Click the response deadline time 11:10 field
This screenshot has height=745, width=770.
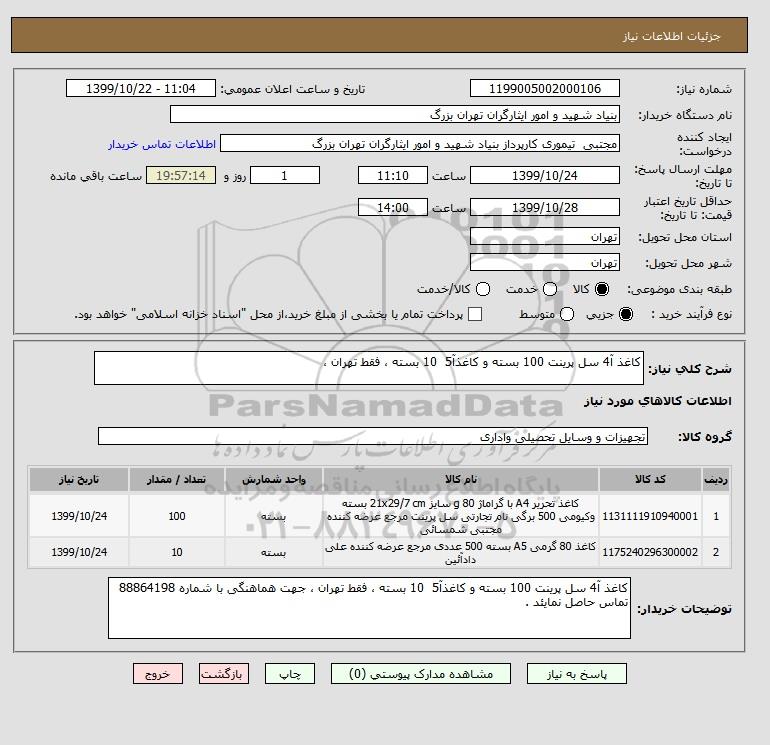coord(393,175)
